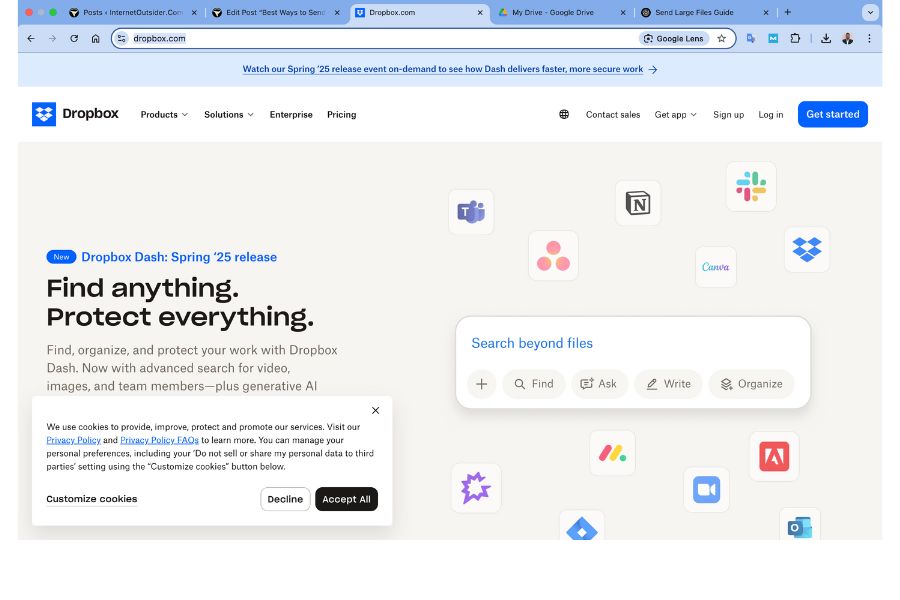Switch to the Send Large Files Guide tab

pyautogui.click(x=704, y=12)
